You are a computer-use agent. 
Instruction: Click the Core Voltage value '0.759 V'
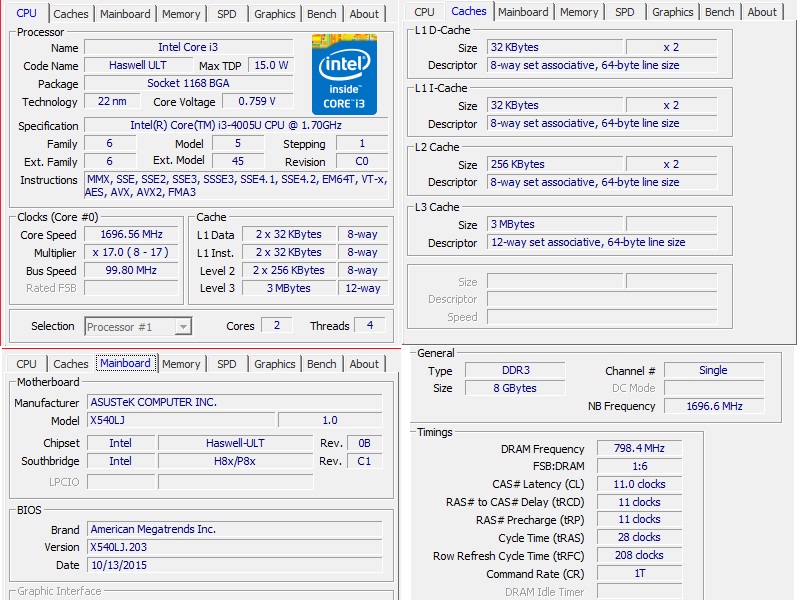pos(258,102)
